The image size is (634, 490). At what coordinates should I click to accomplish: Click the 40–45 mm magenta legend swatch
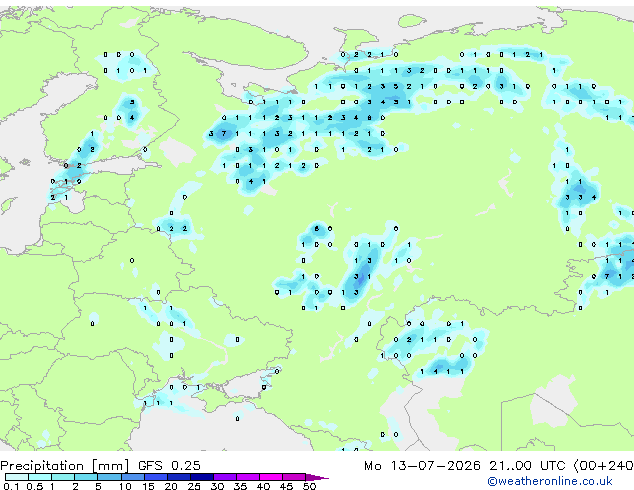(271, 477)
